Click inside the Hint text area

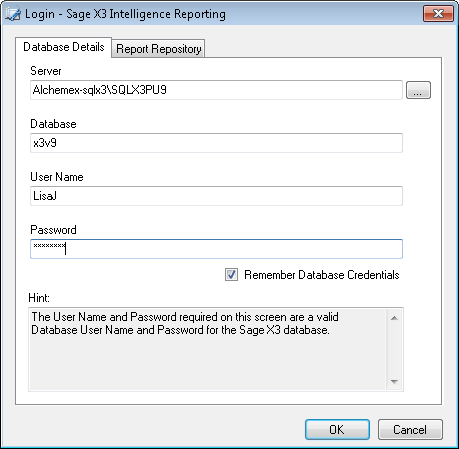click(208, 349)
